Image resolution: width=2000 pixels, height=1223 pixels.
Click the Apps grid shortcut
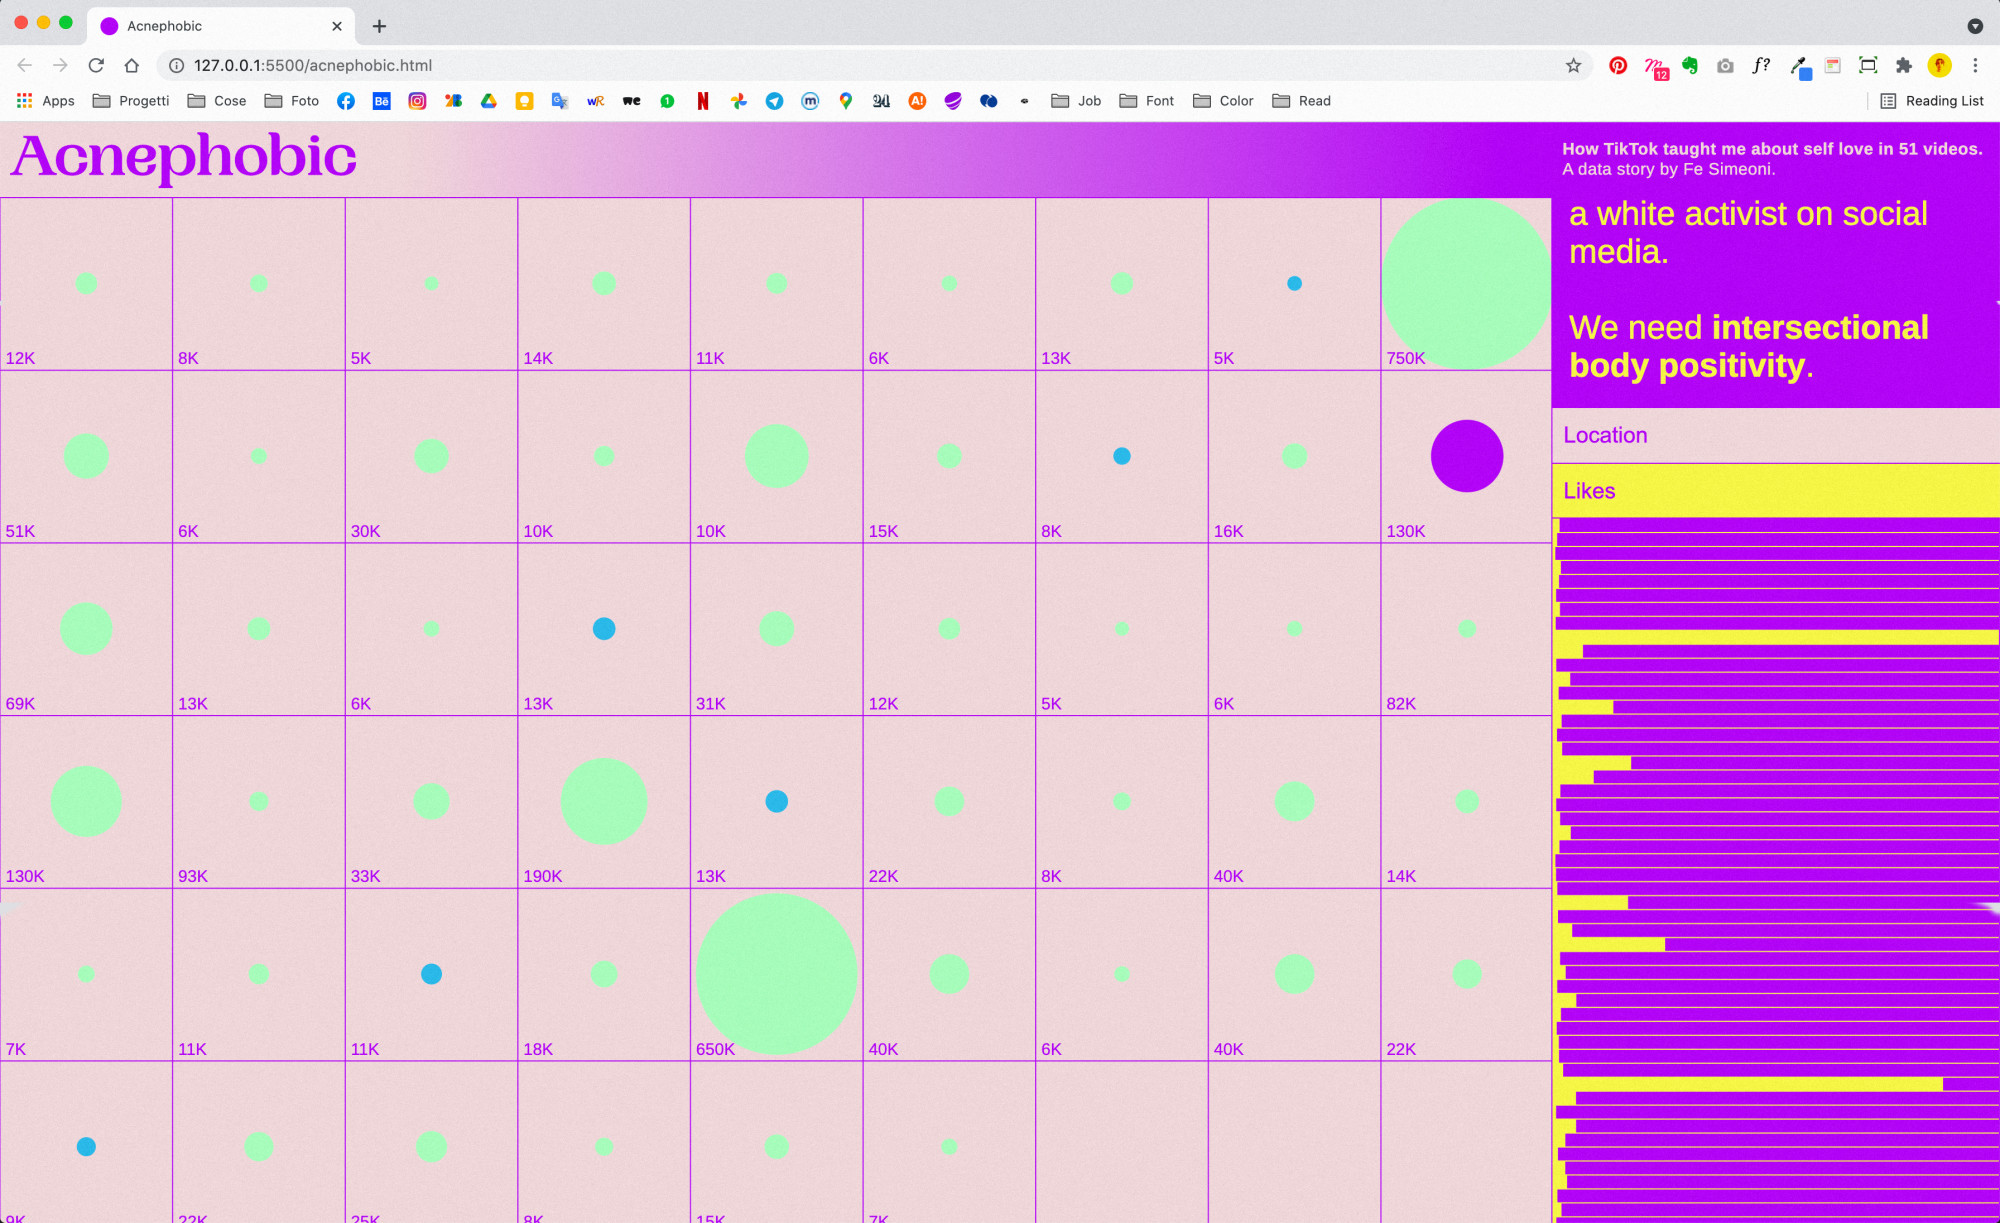[46, 101]
